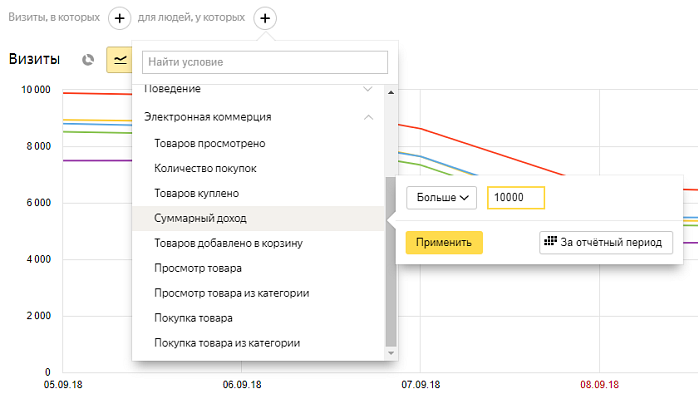698x397 pixels.
Task: Click the "Применить" button
Action: [444, 243]
